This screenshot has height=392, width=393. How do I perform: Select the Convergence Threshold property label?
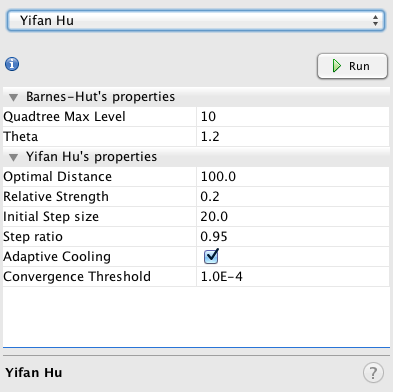pos(77,277)
